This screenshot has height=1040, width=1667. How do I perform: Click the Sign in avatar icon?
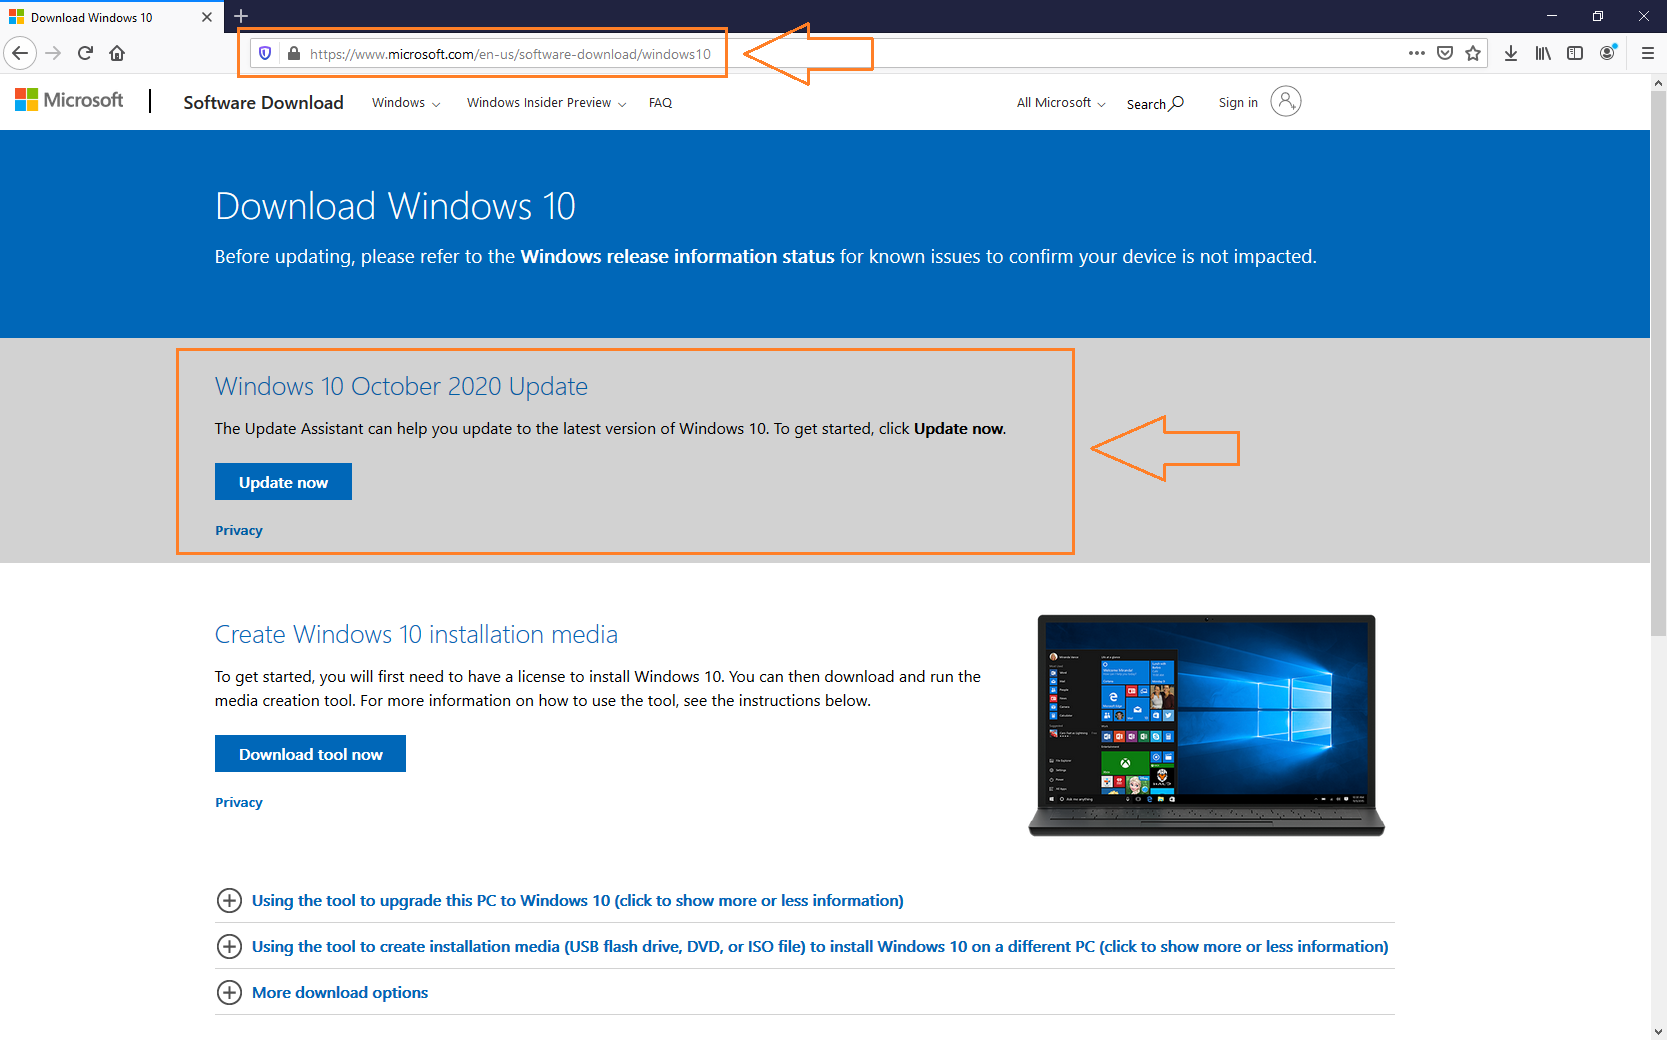(1286, 101)
